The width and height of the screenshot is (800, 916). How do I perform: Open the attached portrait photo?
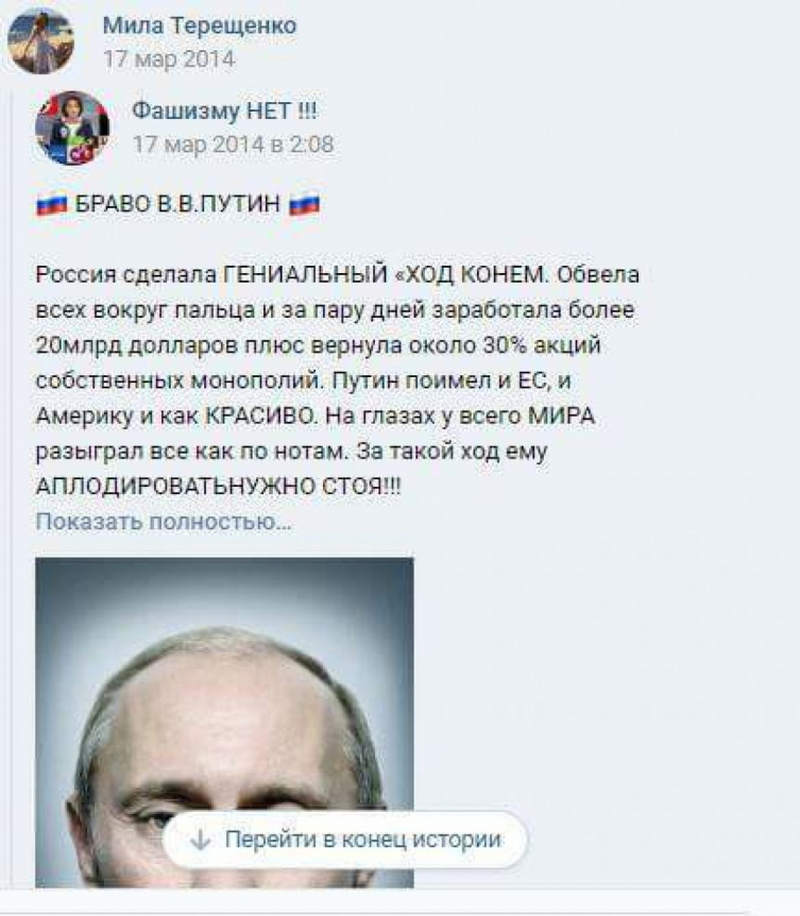224,723
